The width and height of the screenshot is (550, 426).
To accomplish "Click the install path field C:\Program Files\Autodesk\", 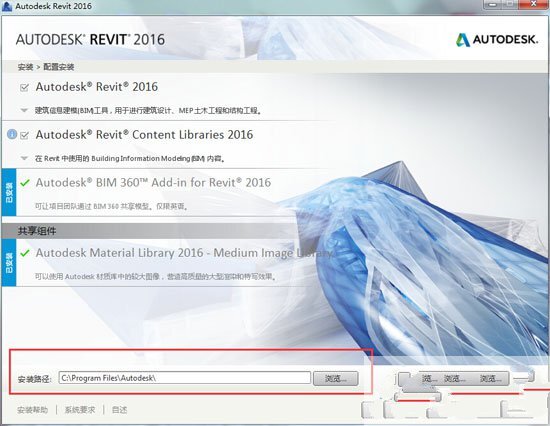I will 185,378.
